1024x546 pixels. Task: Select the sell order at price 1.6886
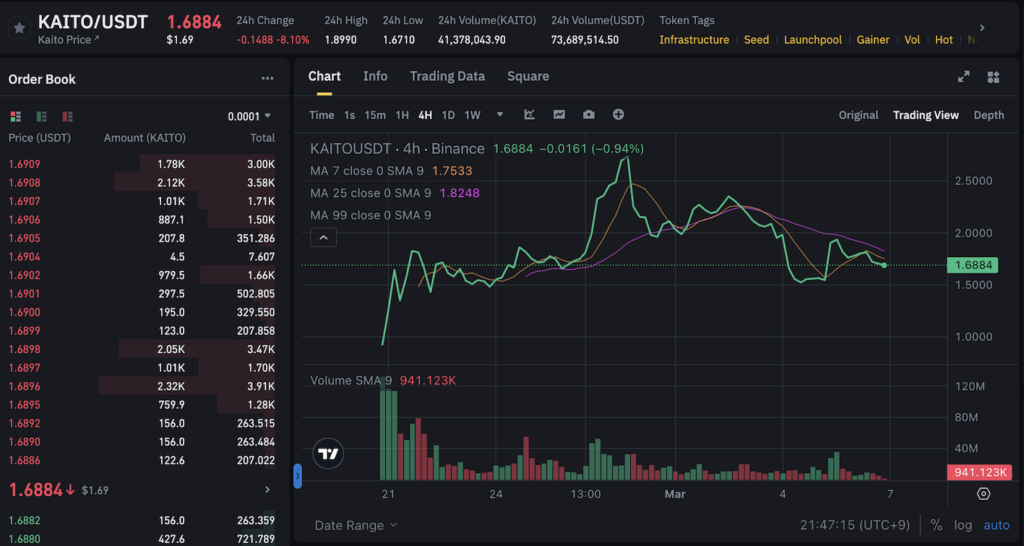point(142,460)
